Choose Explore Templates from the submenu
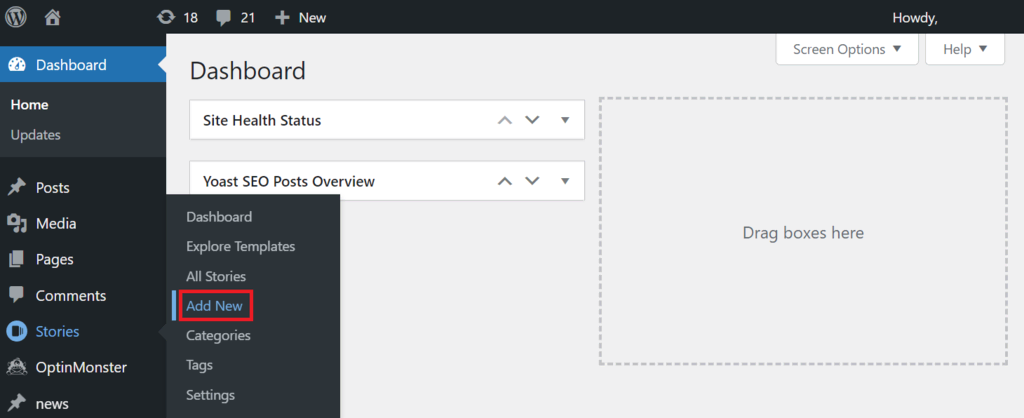This screenshot has height=418, width=1024. tap(240, 246)
